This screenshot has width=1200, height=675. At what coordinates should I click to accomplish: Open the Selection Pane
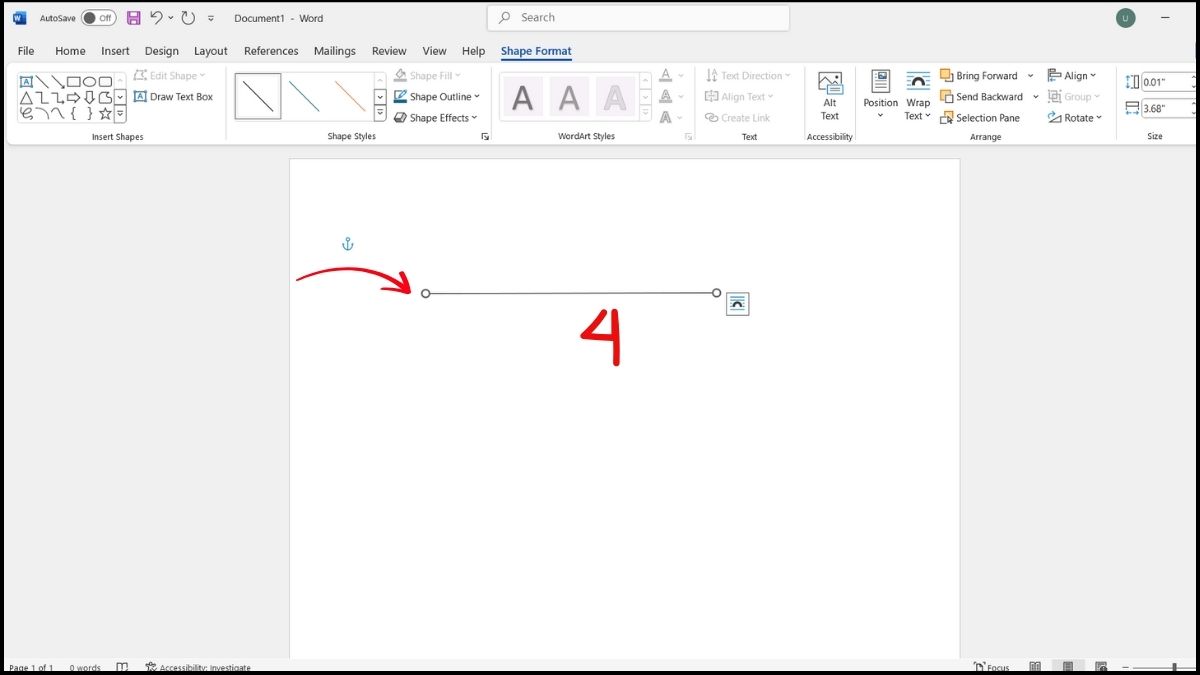click(980, 118)
